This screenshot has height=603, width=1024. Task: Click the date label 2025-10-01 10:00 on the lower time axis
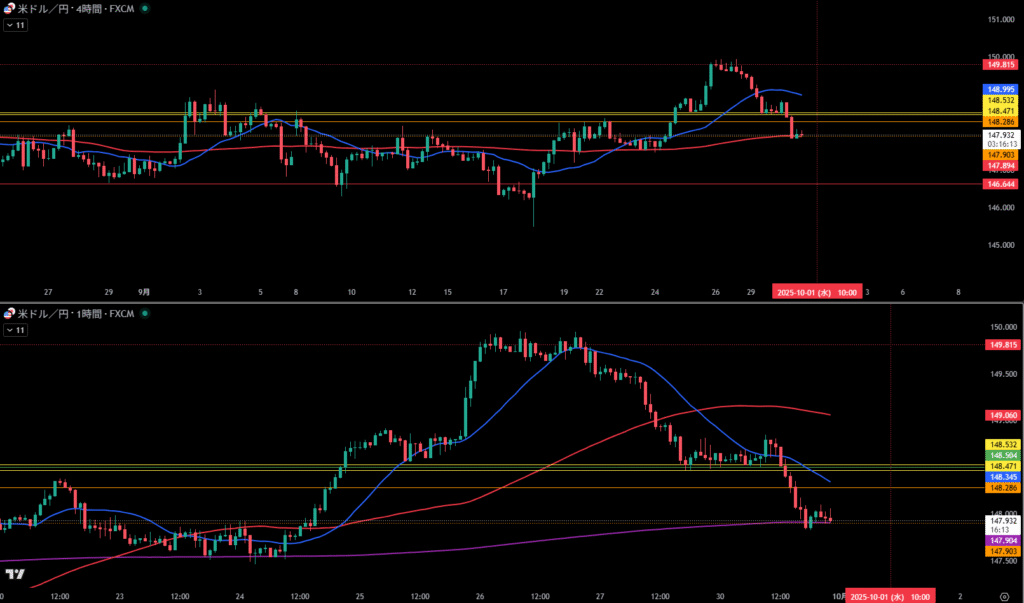pos(890,596)
